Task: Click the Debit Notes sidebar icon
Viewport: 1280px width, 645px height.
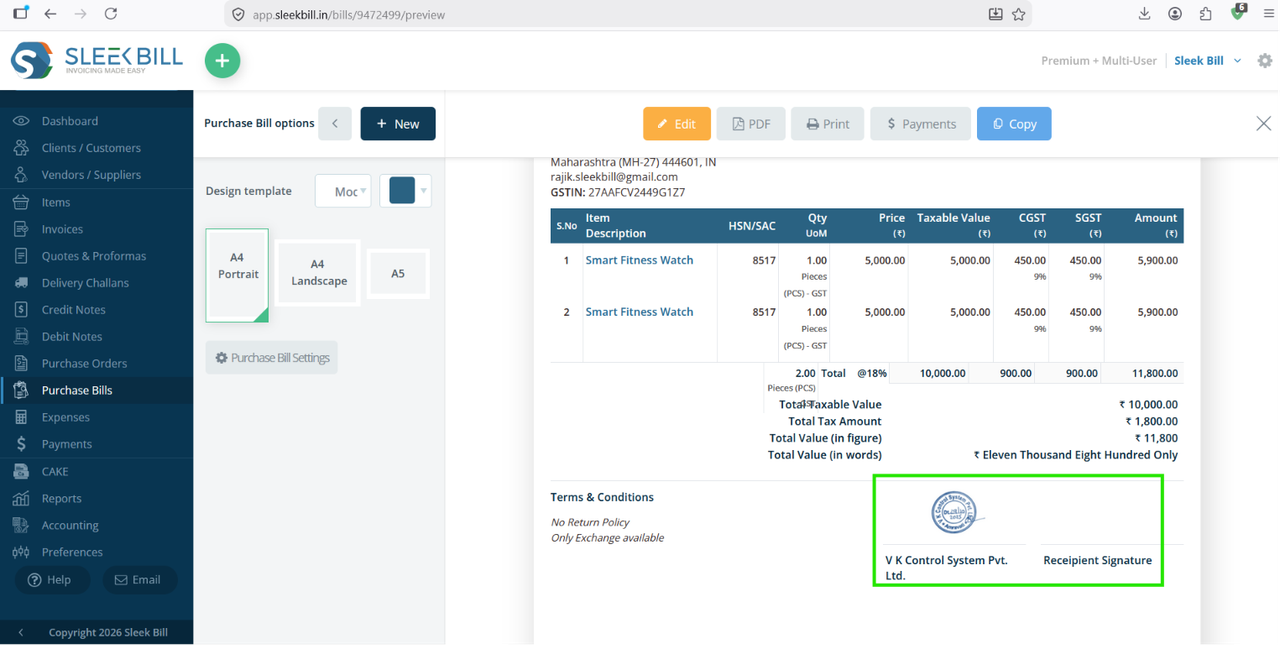Action: (21, 337)
